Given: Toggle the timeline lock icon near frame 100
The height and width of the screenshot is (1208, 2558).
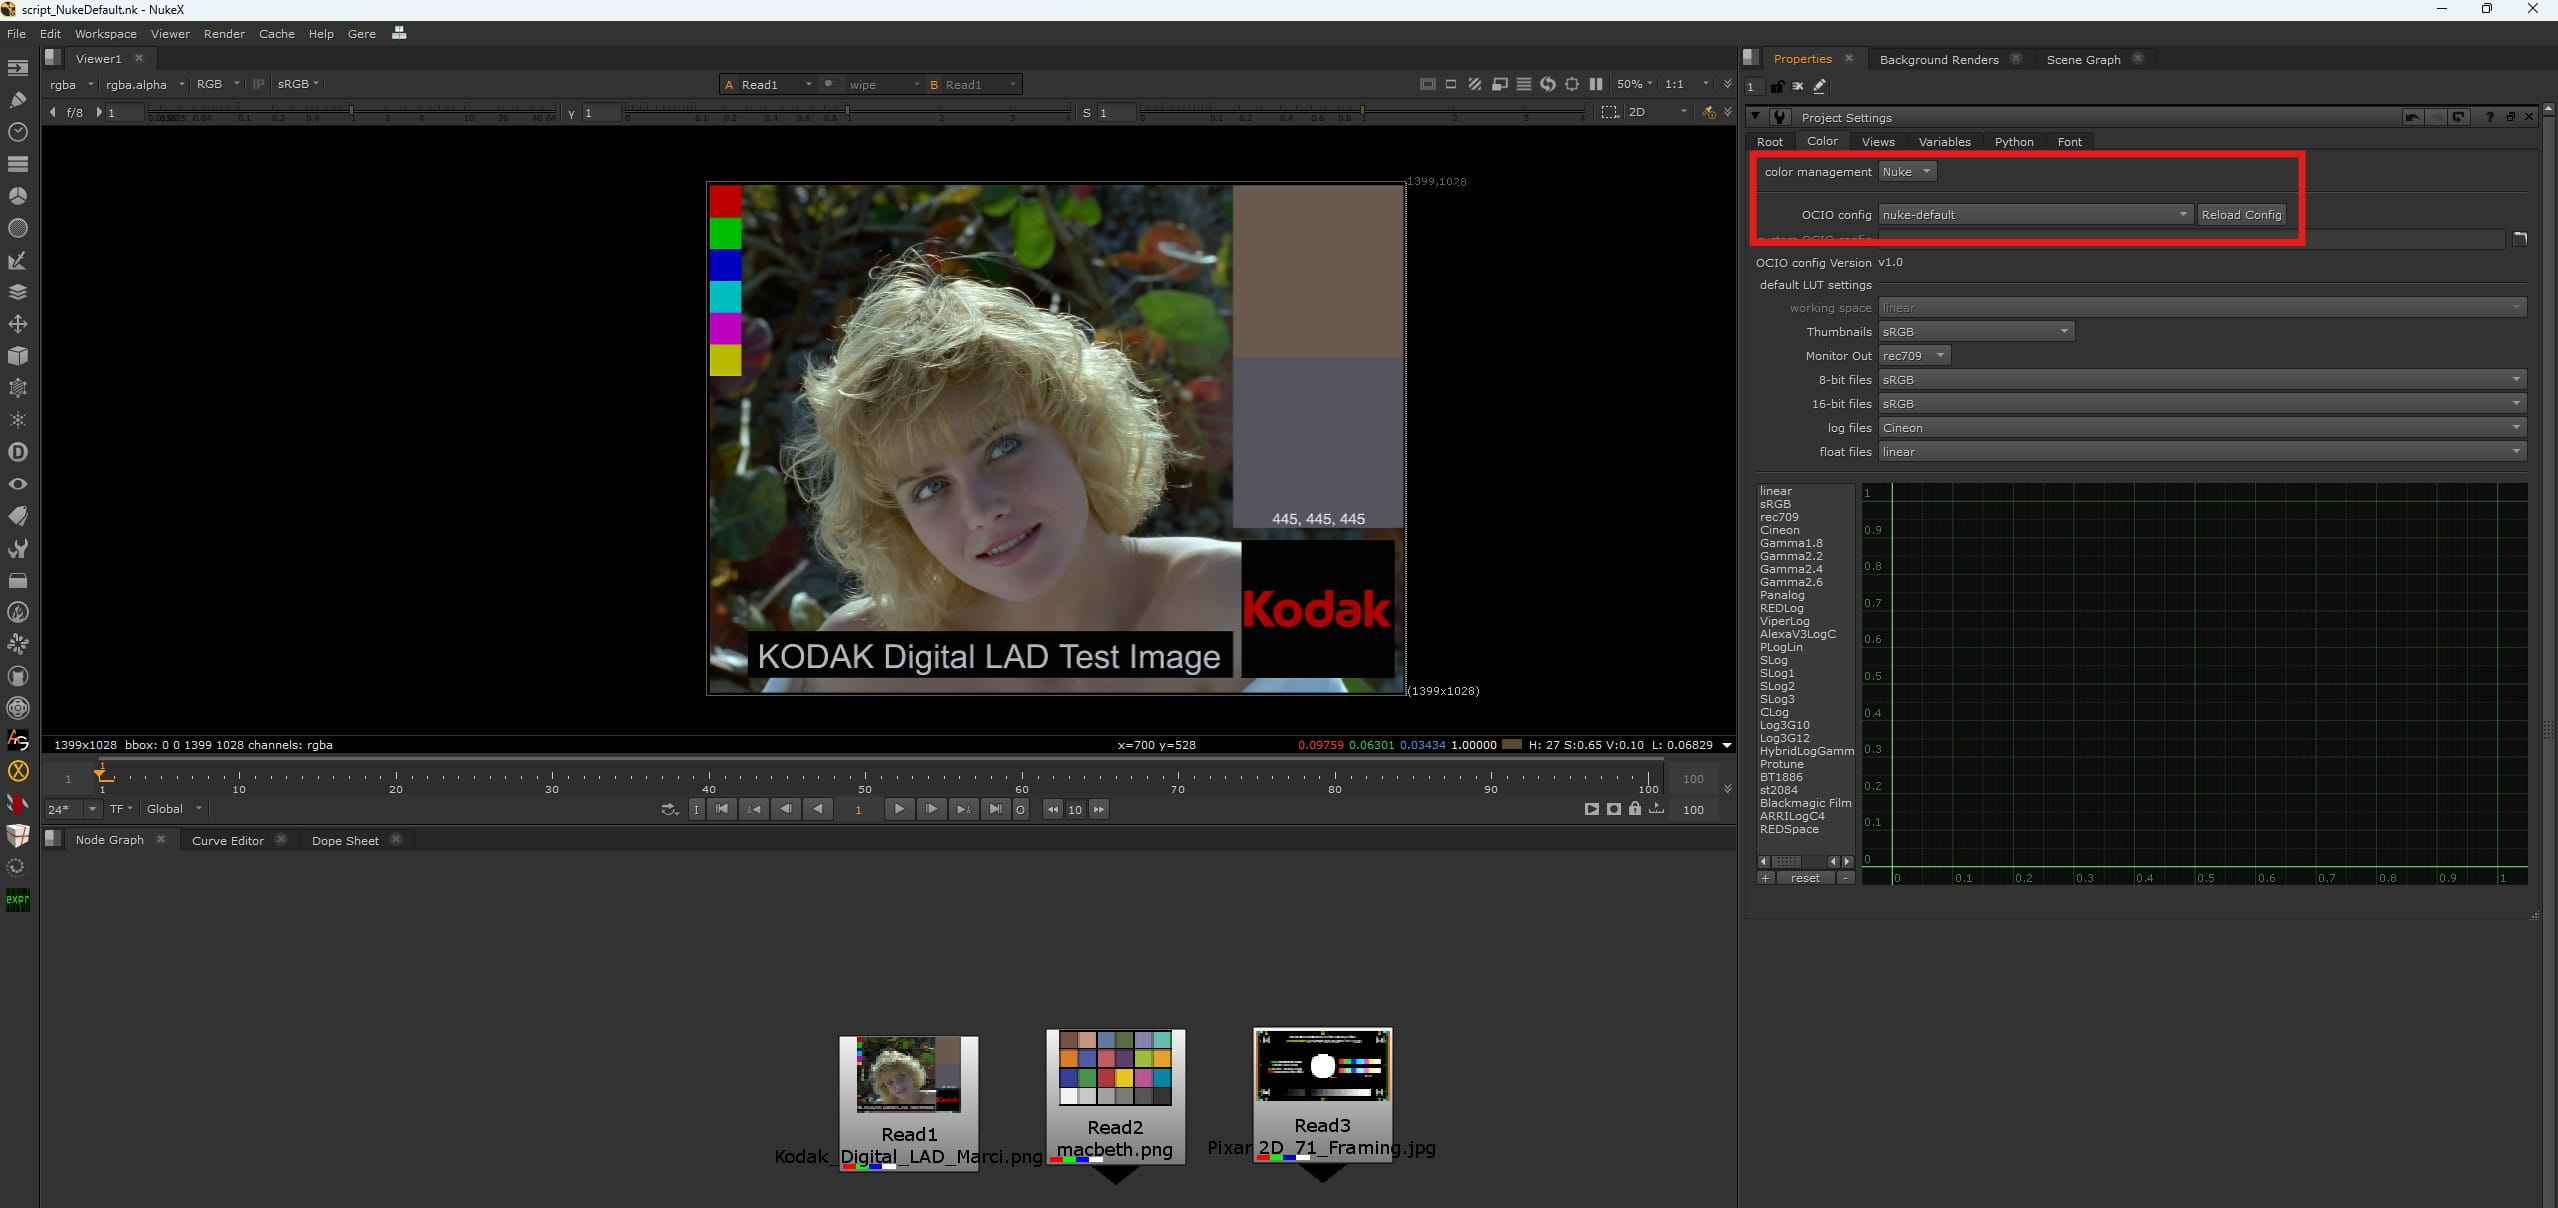Looking at the screenshot, I should pos(1635,809).
